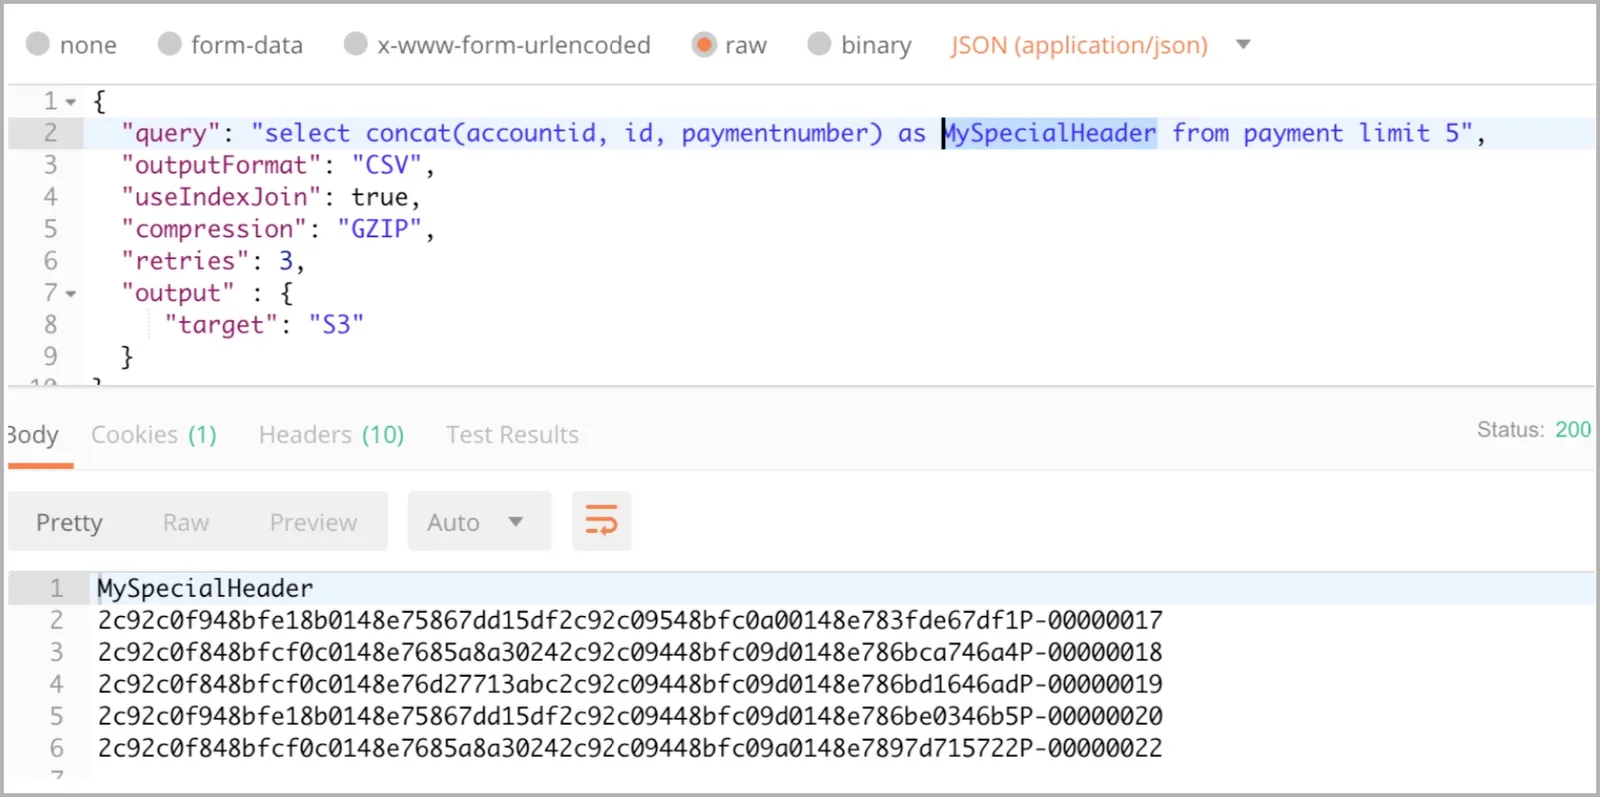
Task: Click MySpecialHeader in response line 1
Action: [x=205, y=588]
